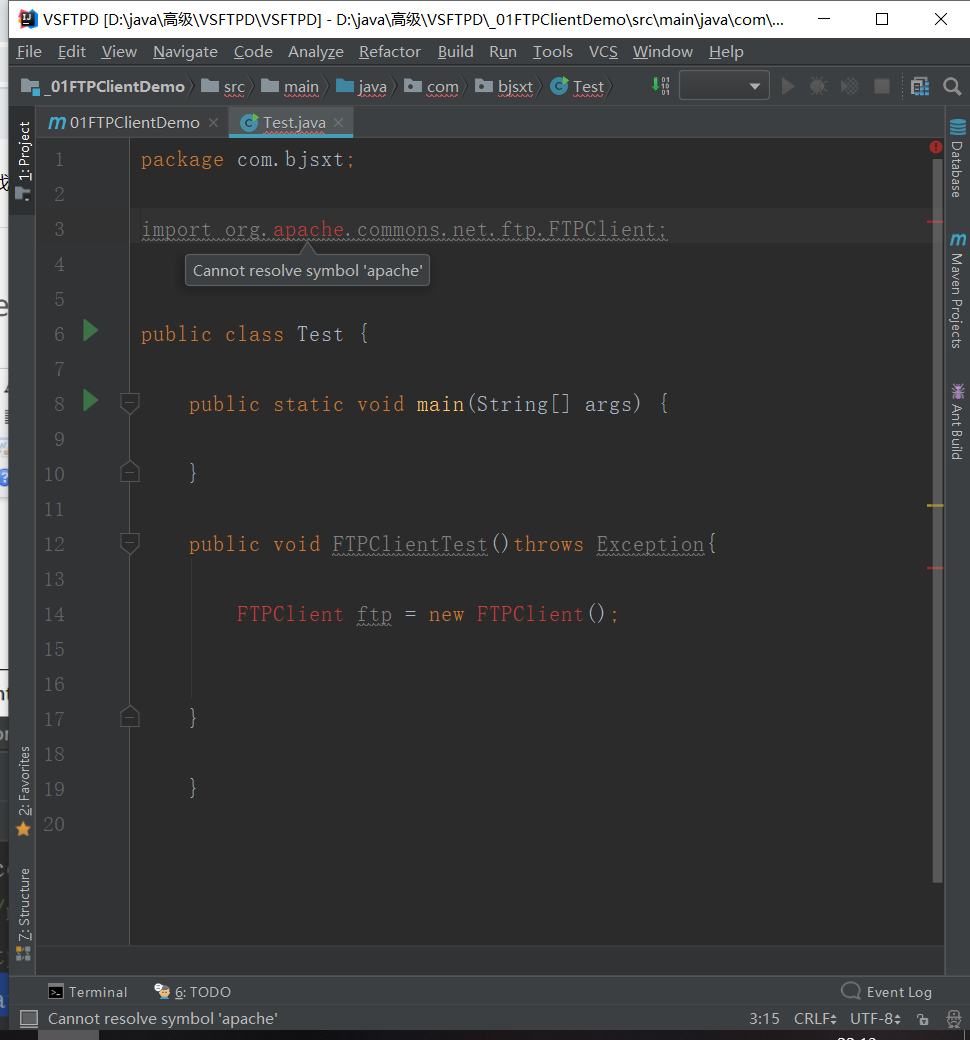Open Project Structure toolbar icon

[x=920, y=87]
